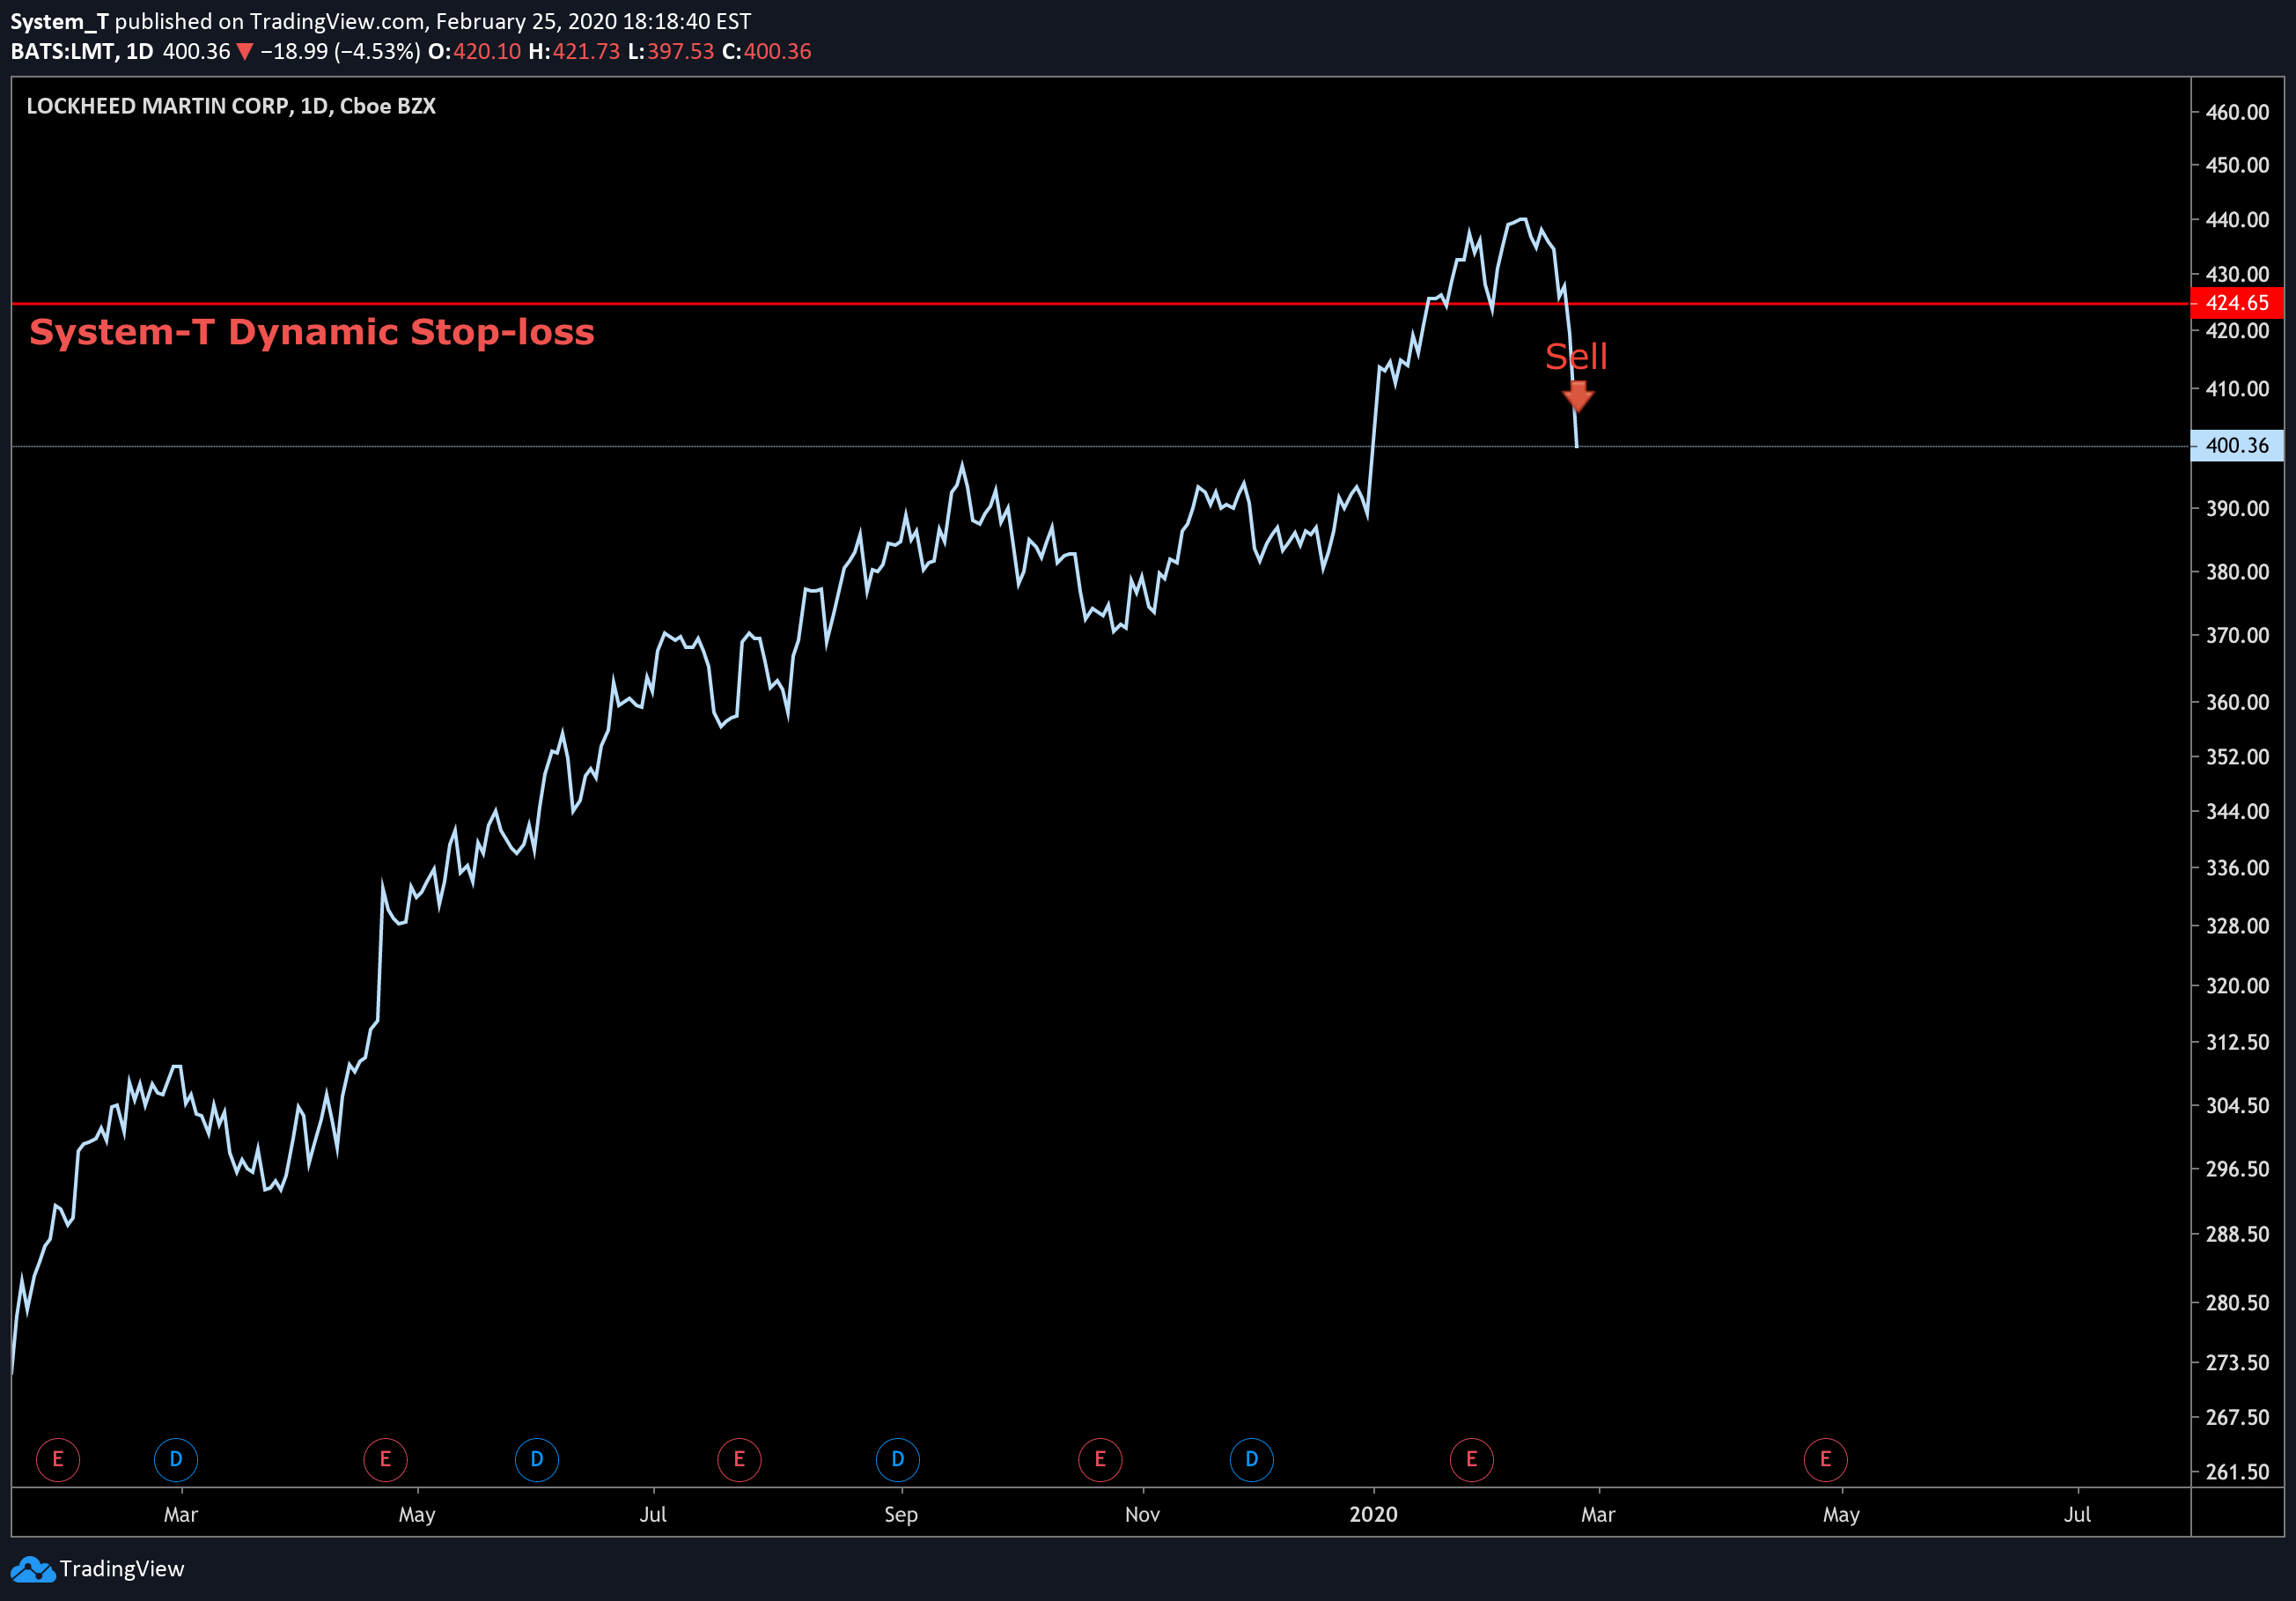Click the Sep label on time axis
This screenshot has width=2296, height=1601.
pos(901,1515)
